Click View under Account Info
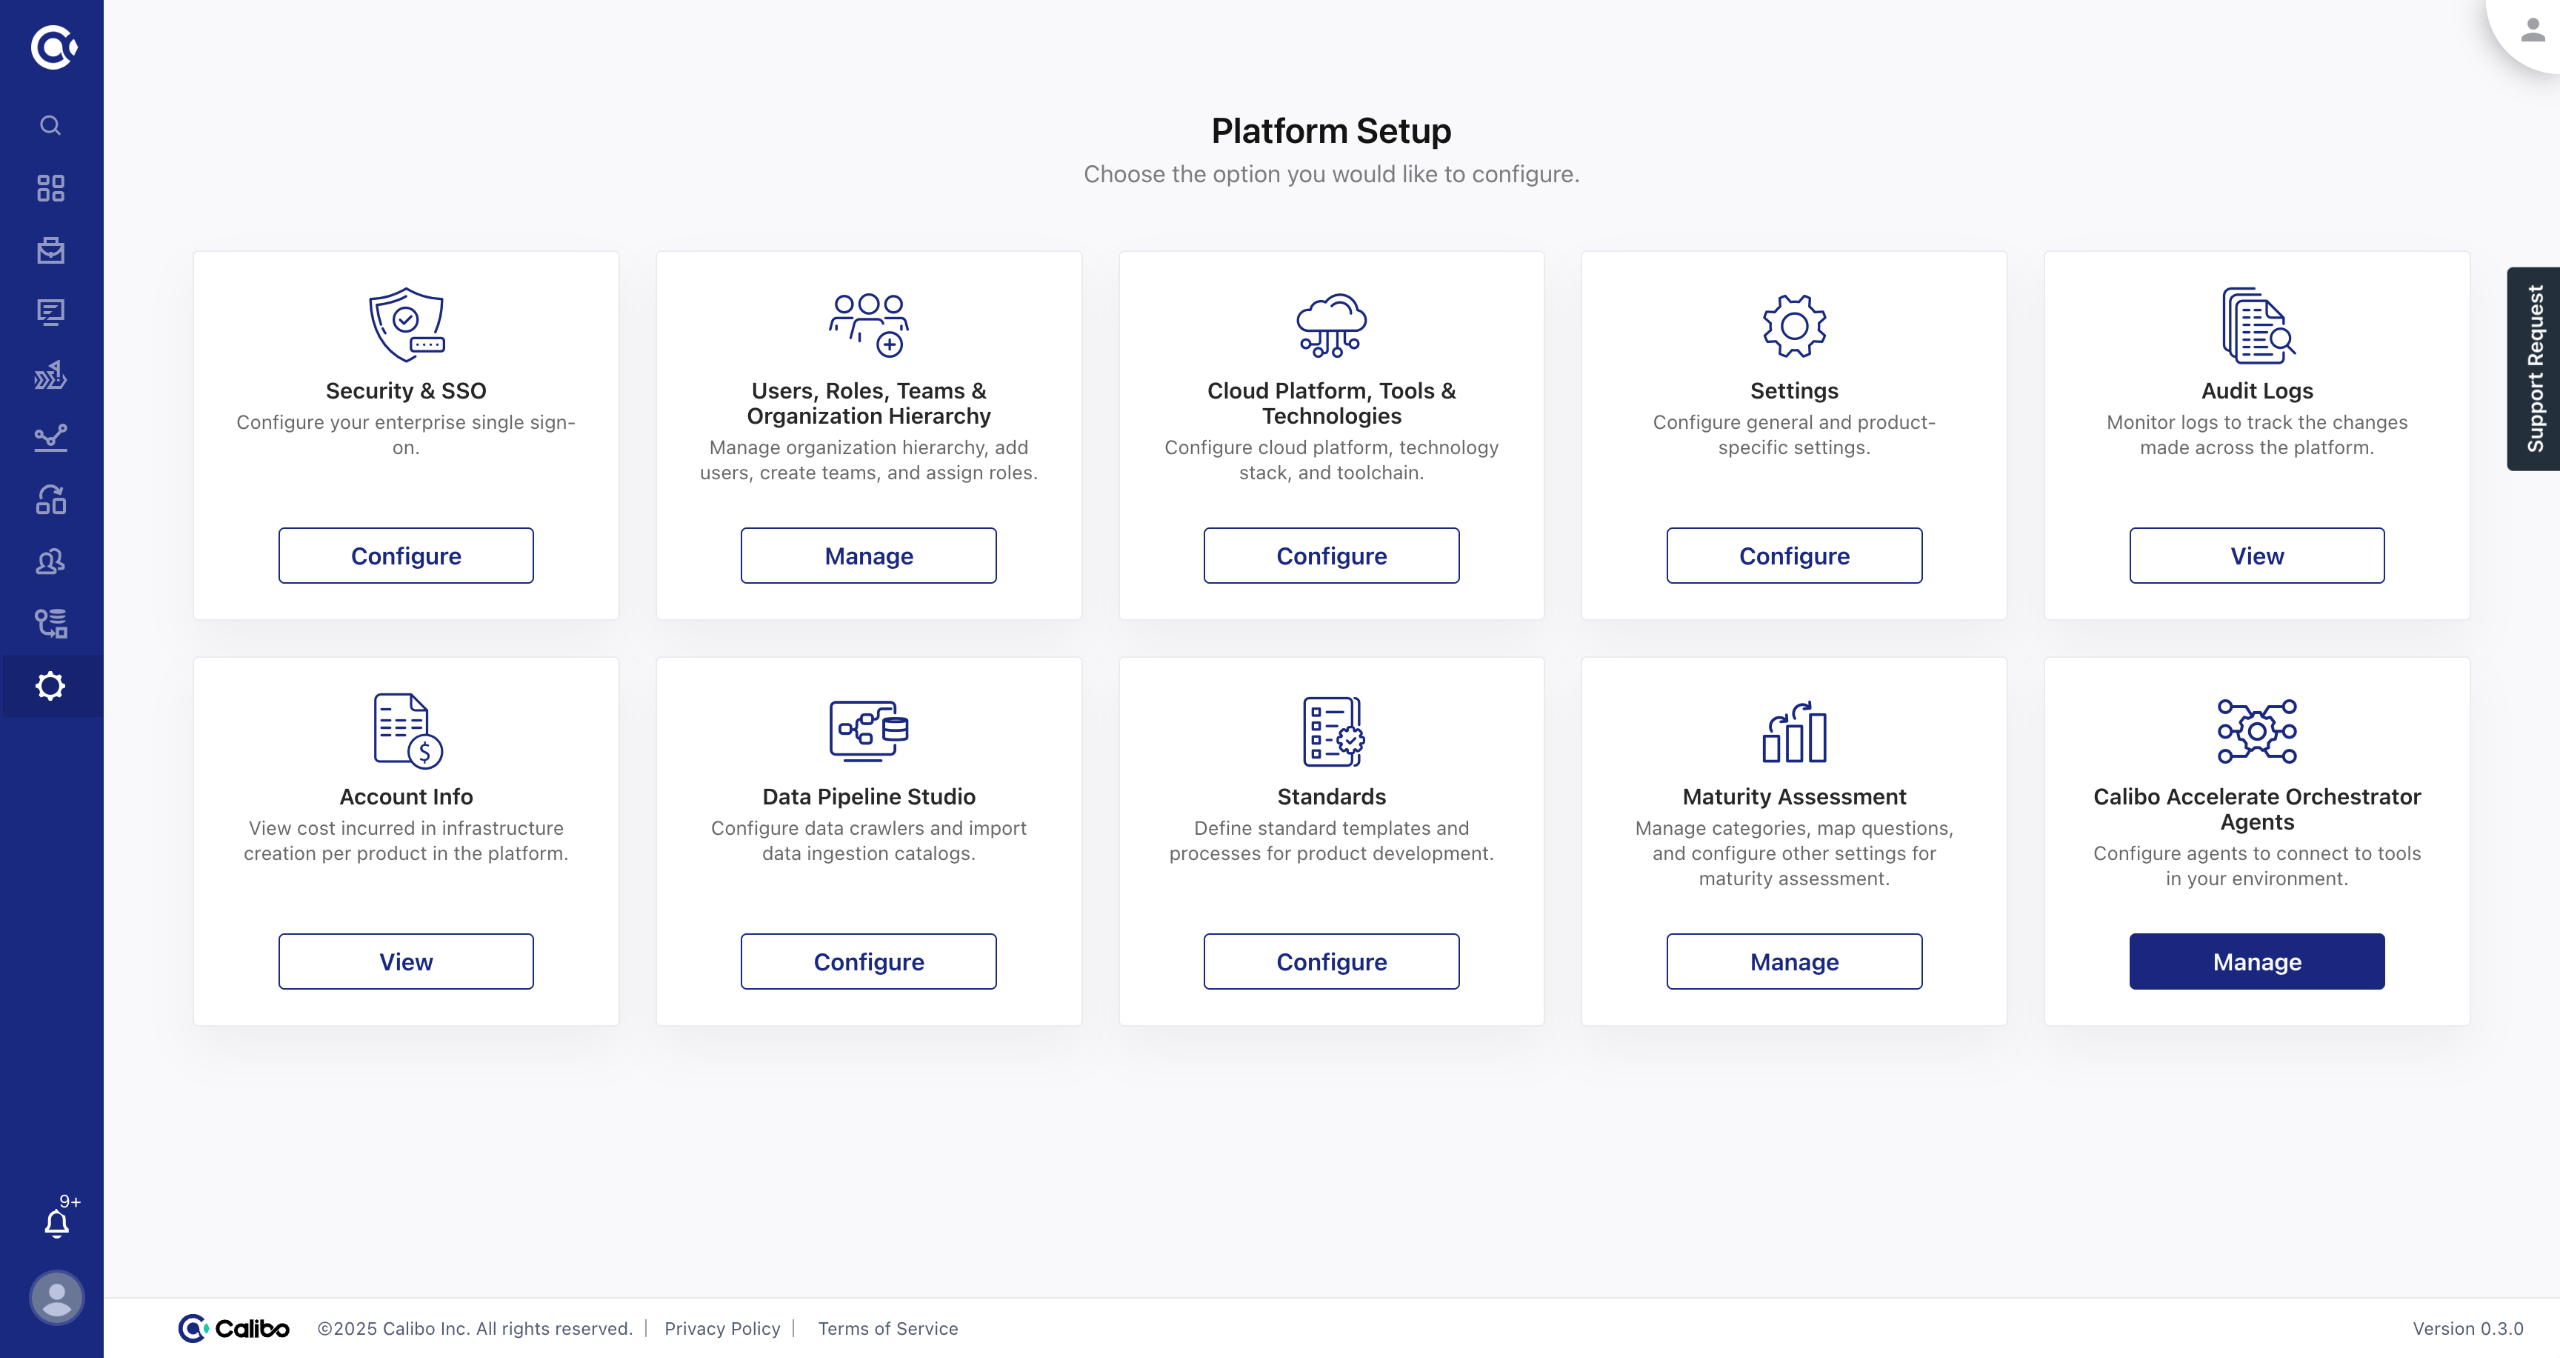The height and width of the screenshot is (1358, 2560). click(406, 962)
